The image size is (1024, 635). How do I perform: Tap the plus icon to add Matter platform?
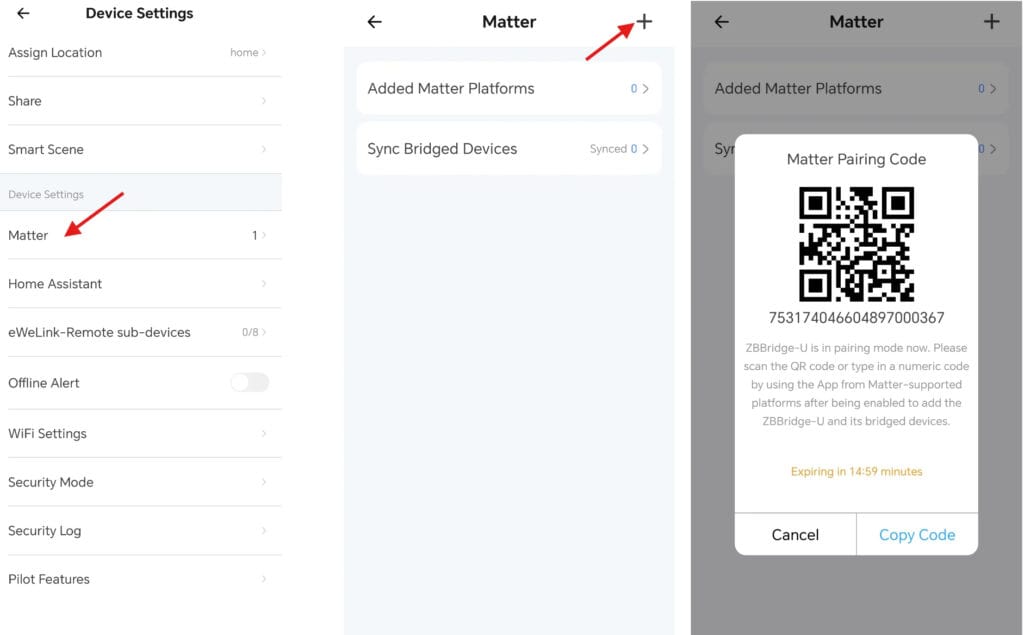click(x=644, y=21)
